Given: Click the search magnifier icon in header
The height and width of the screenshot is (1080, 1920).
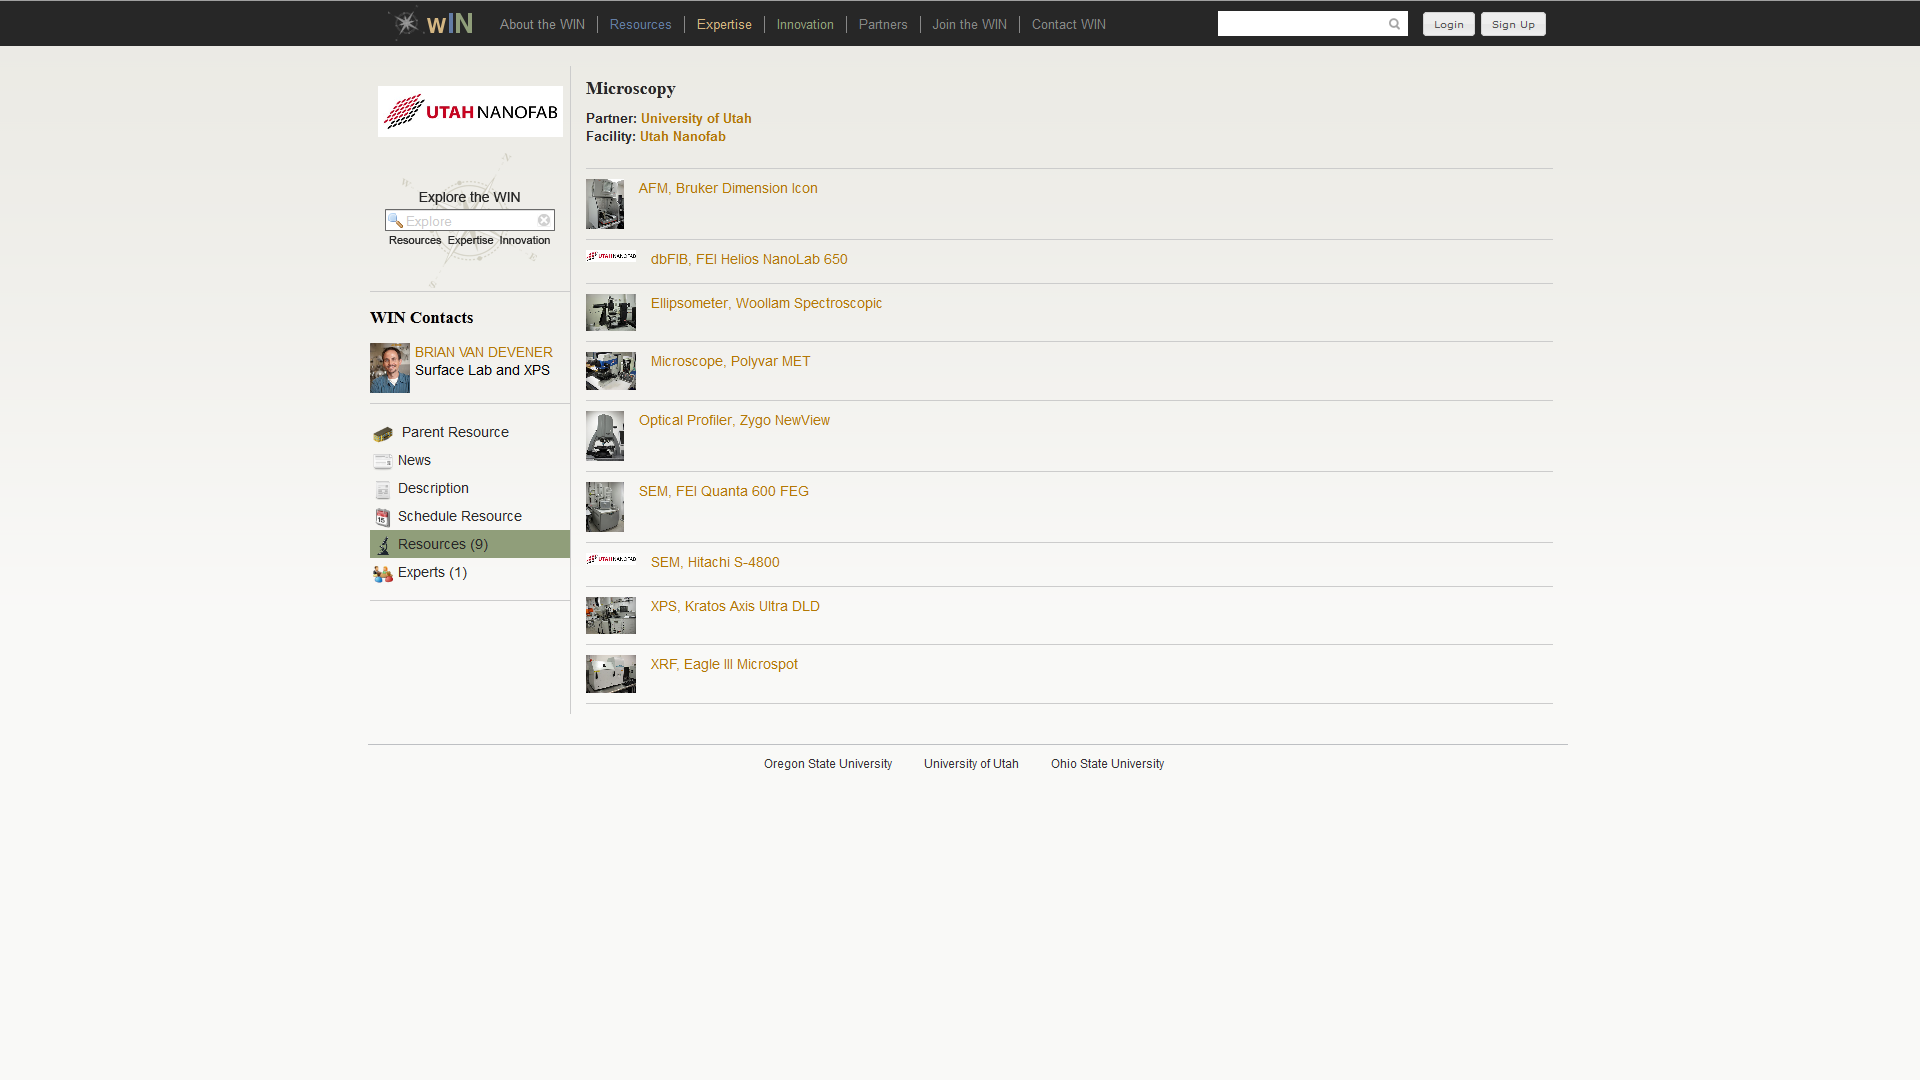Looking at the screenshot, I should pyautogui.click(x=1394, y=24).
